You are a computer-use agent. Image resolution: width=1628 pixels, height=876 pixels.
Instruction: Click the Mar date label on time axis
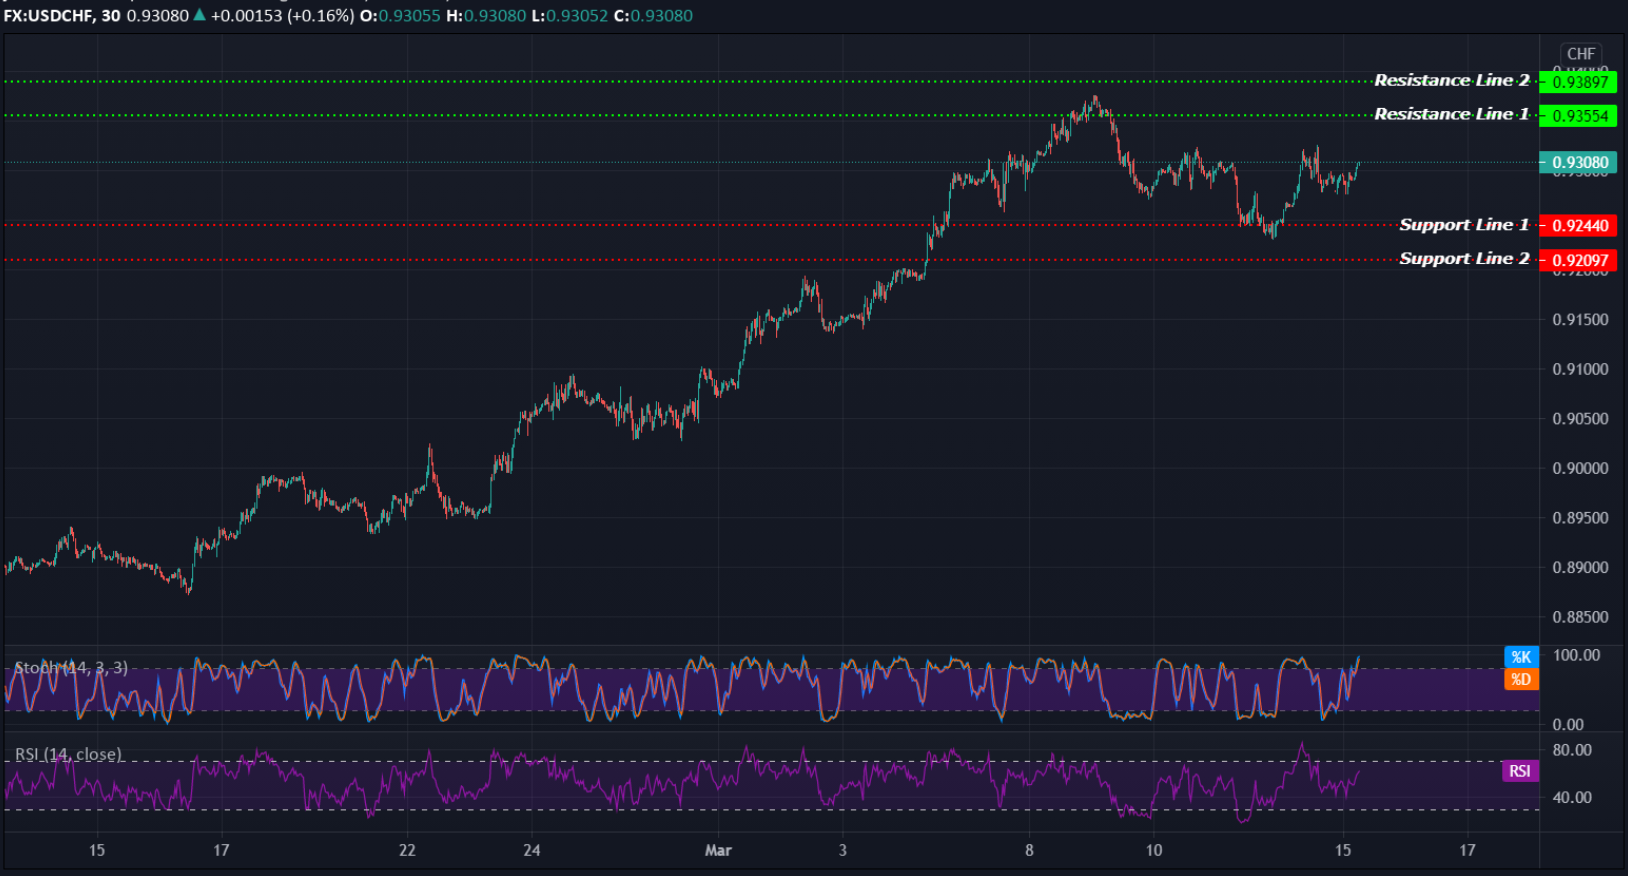[x=718, y=850]
